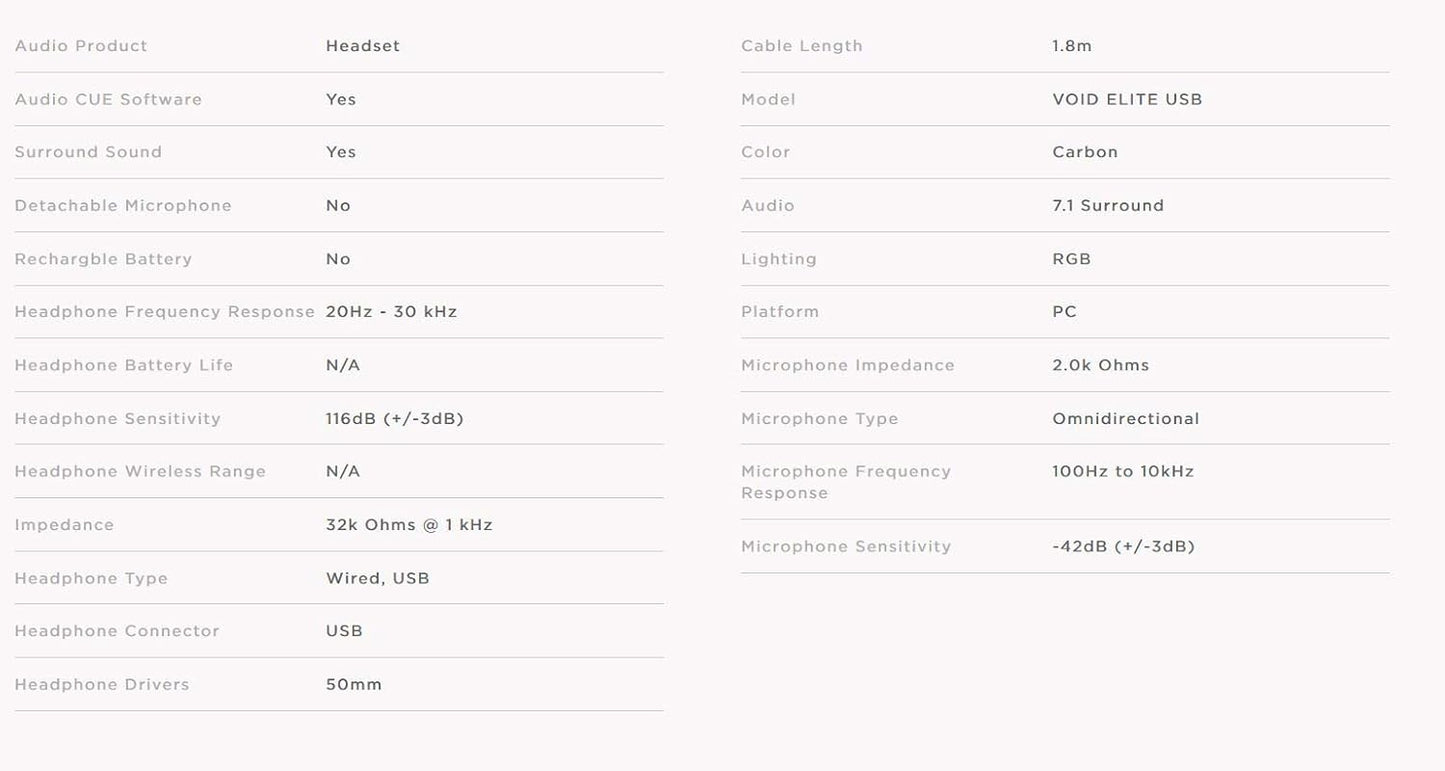Click the -42dB microphone sensitivity value
Screen dimensions: 1445x771
[1124, 546]
